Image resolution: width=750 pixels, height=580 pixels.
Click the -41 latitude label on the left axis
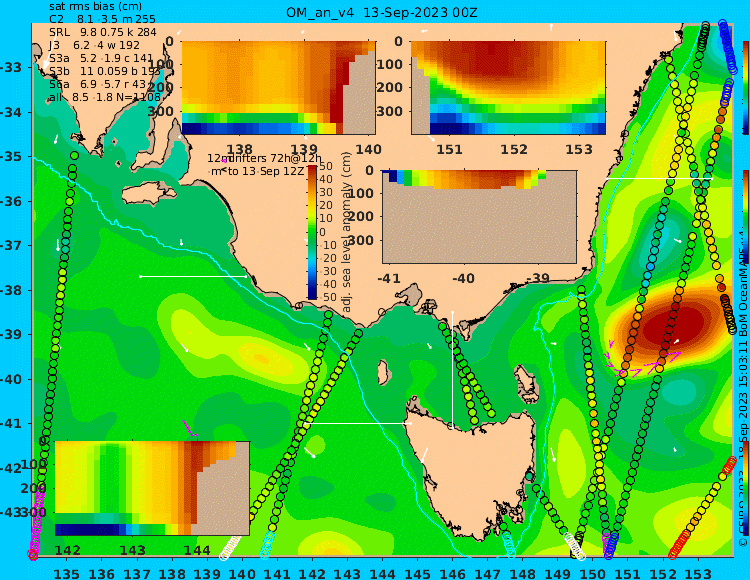[x=11, y=424]
